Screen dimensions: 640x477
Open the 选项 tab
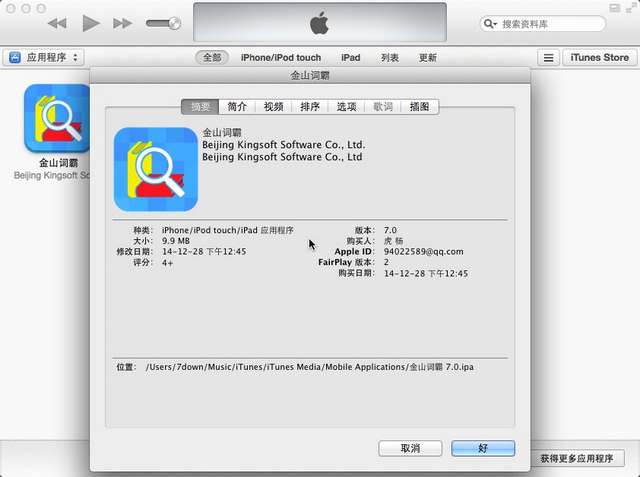tap(346, 107)
